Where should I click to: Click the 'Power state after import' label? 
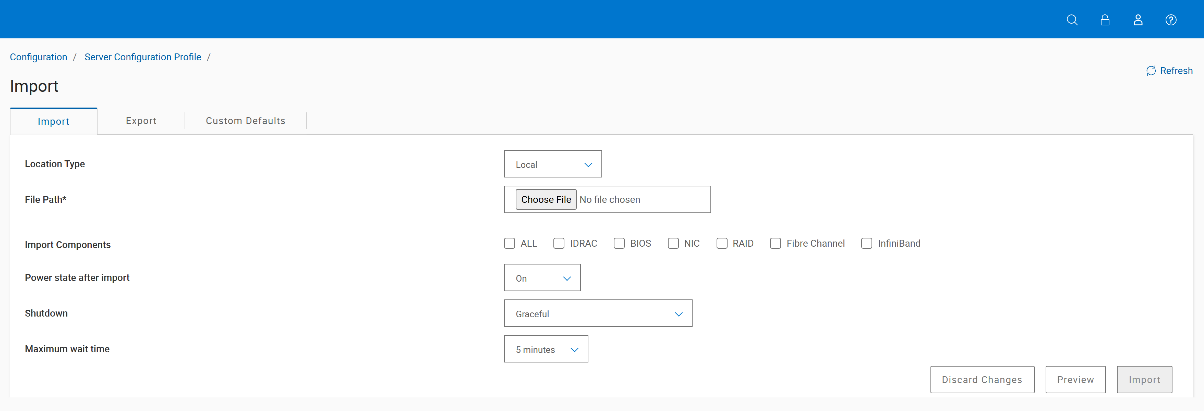coord(77,277)
